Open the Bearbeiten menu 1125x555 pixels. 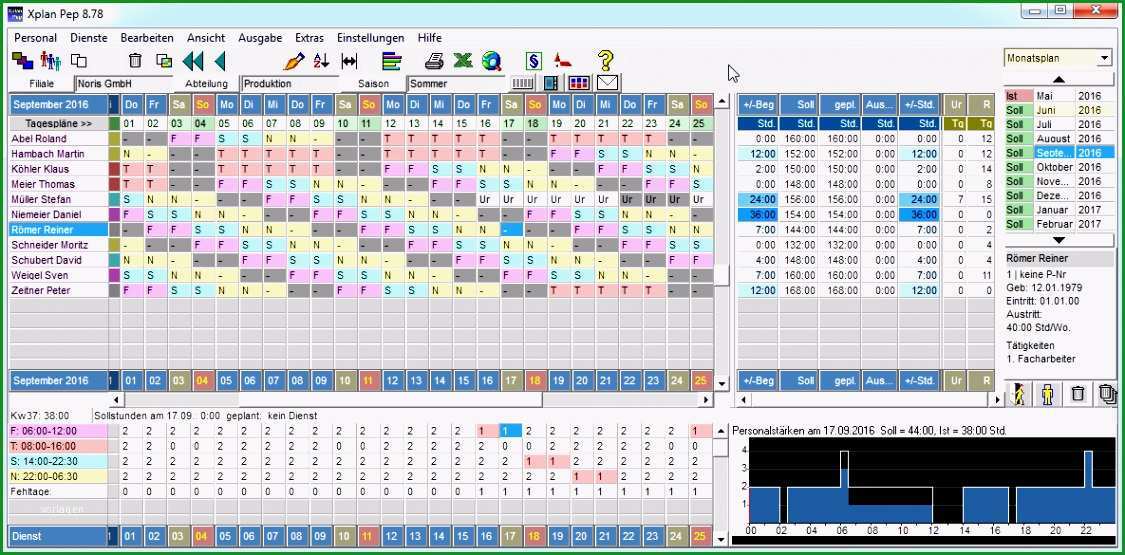147,38
